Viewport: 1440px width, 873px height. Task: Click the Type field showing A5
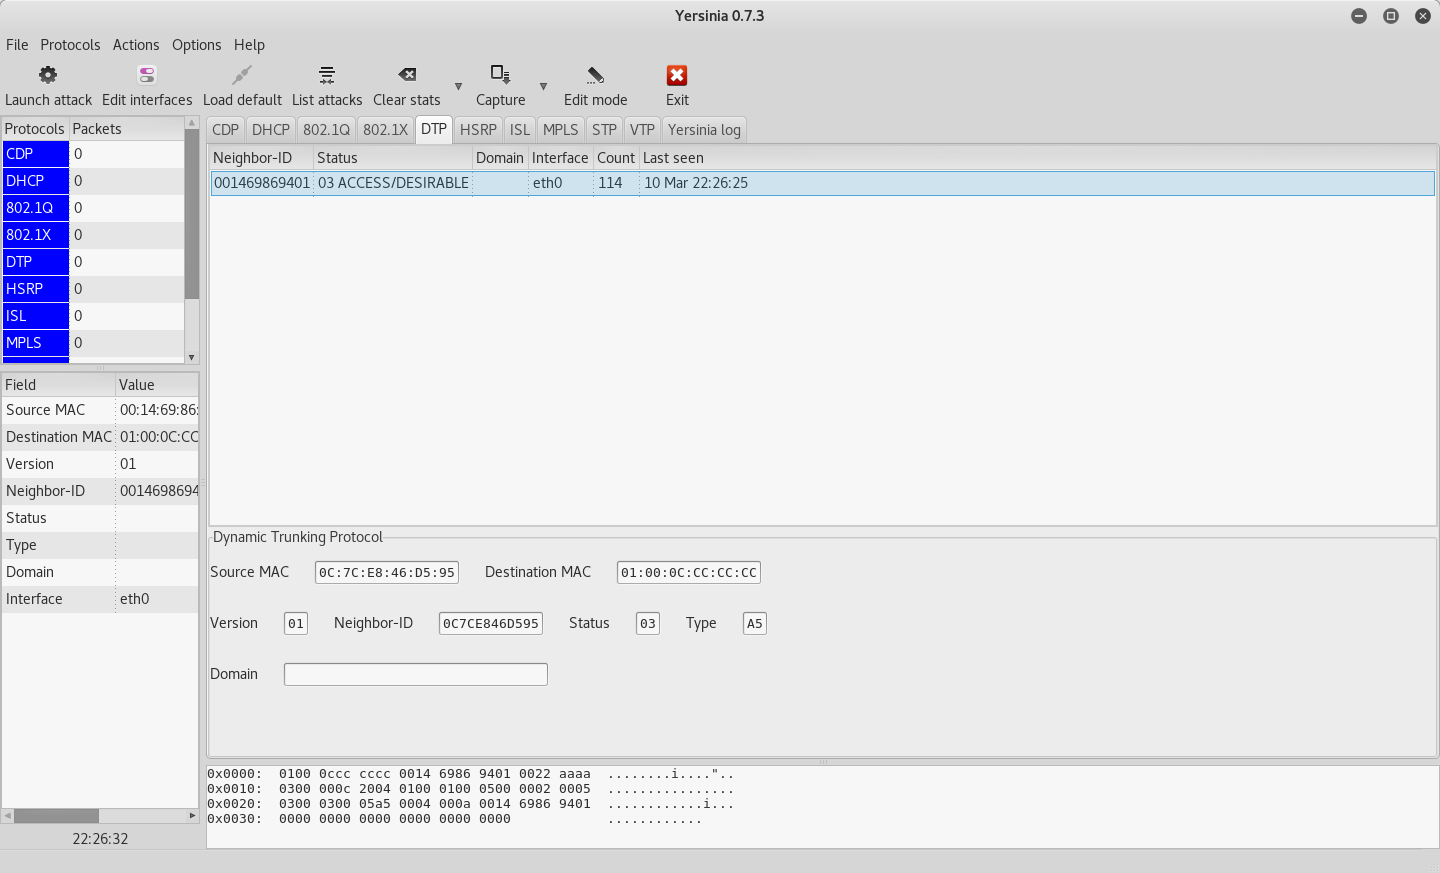coord(755,624)
